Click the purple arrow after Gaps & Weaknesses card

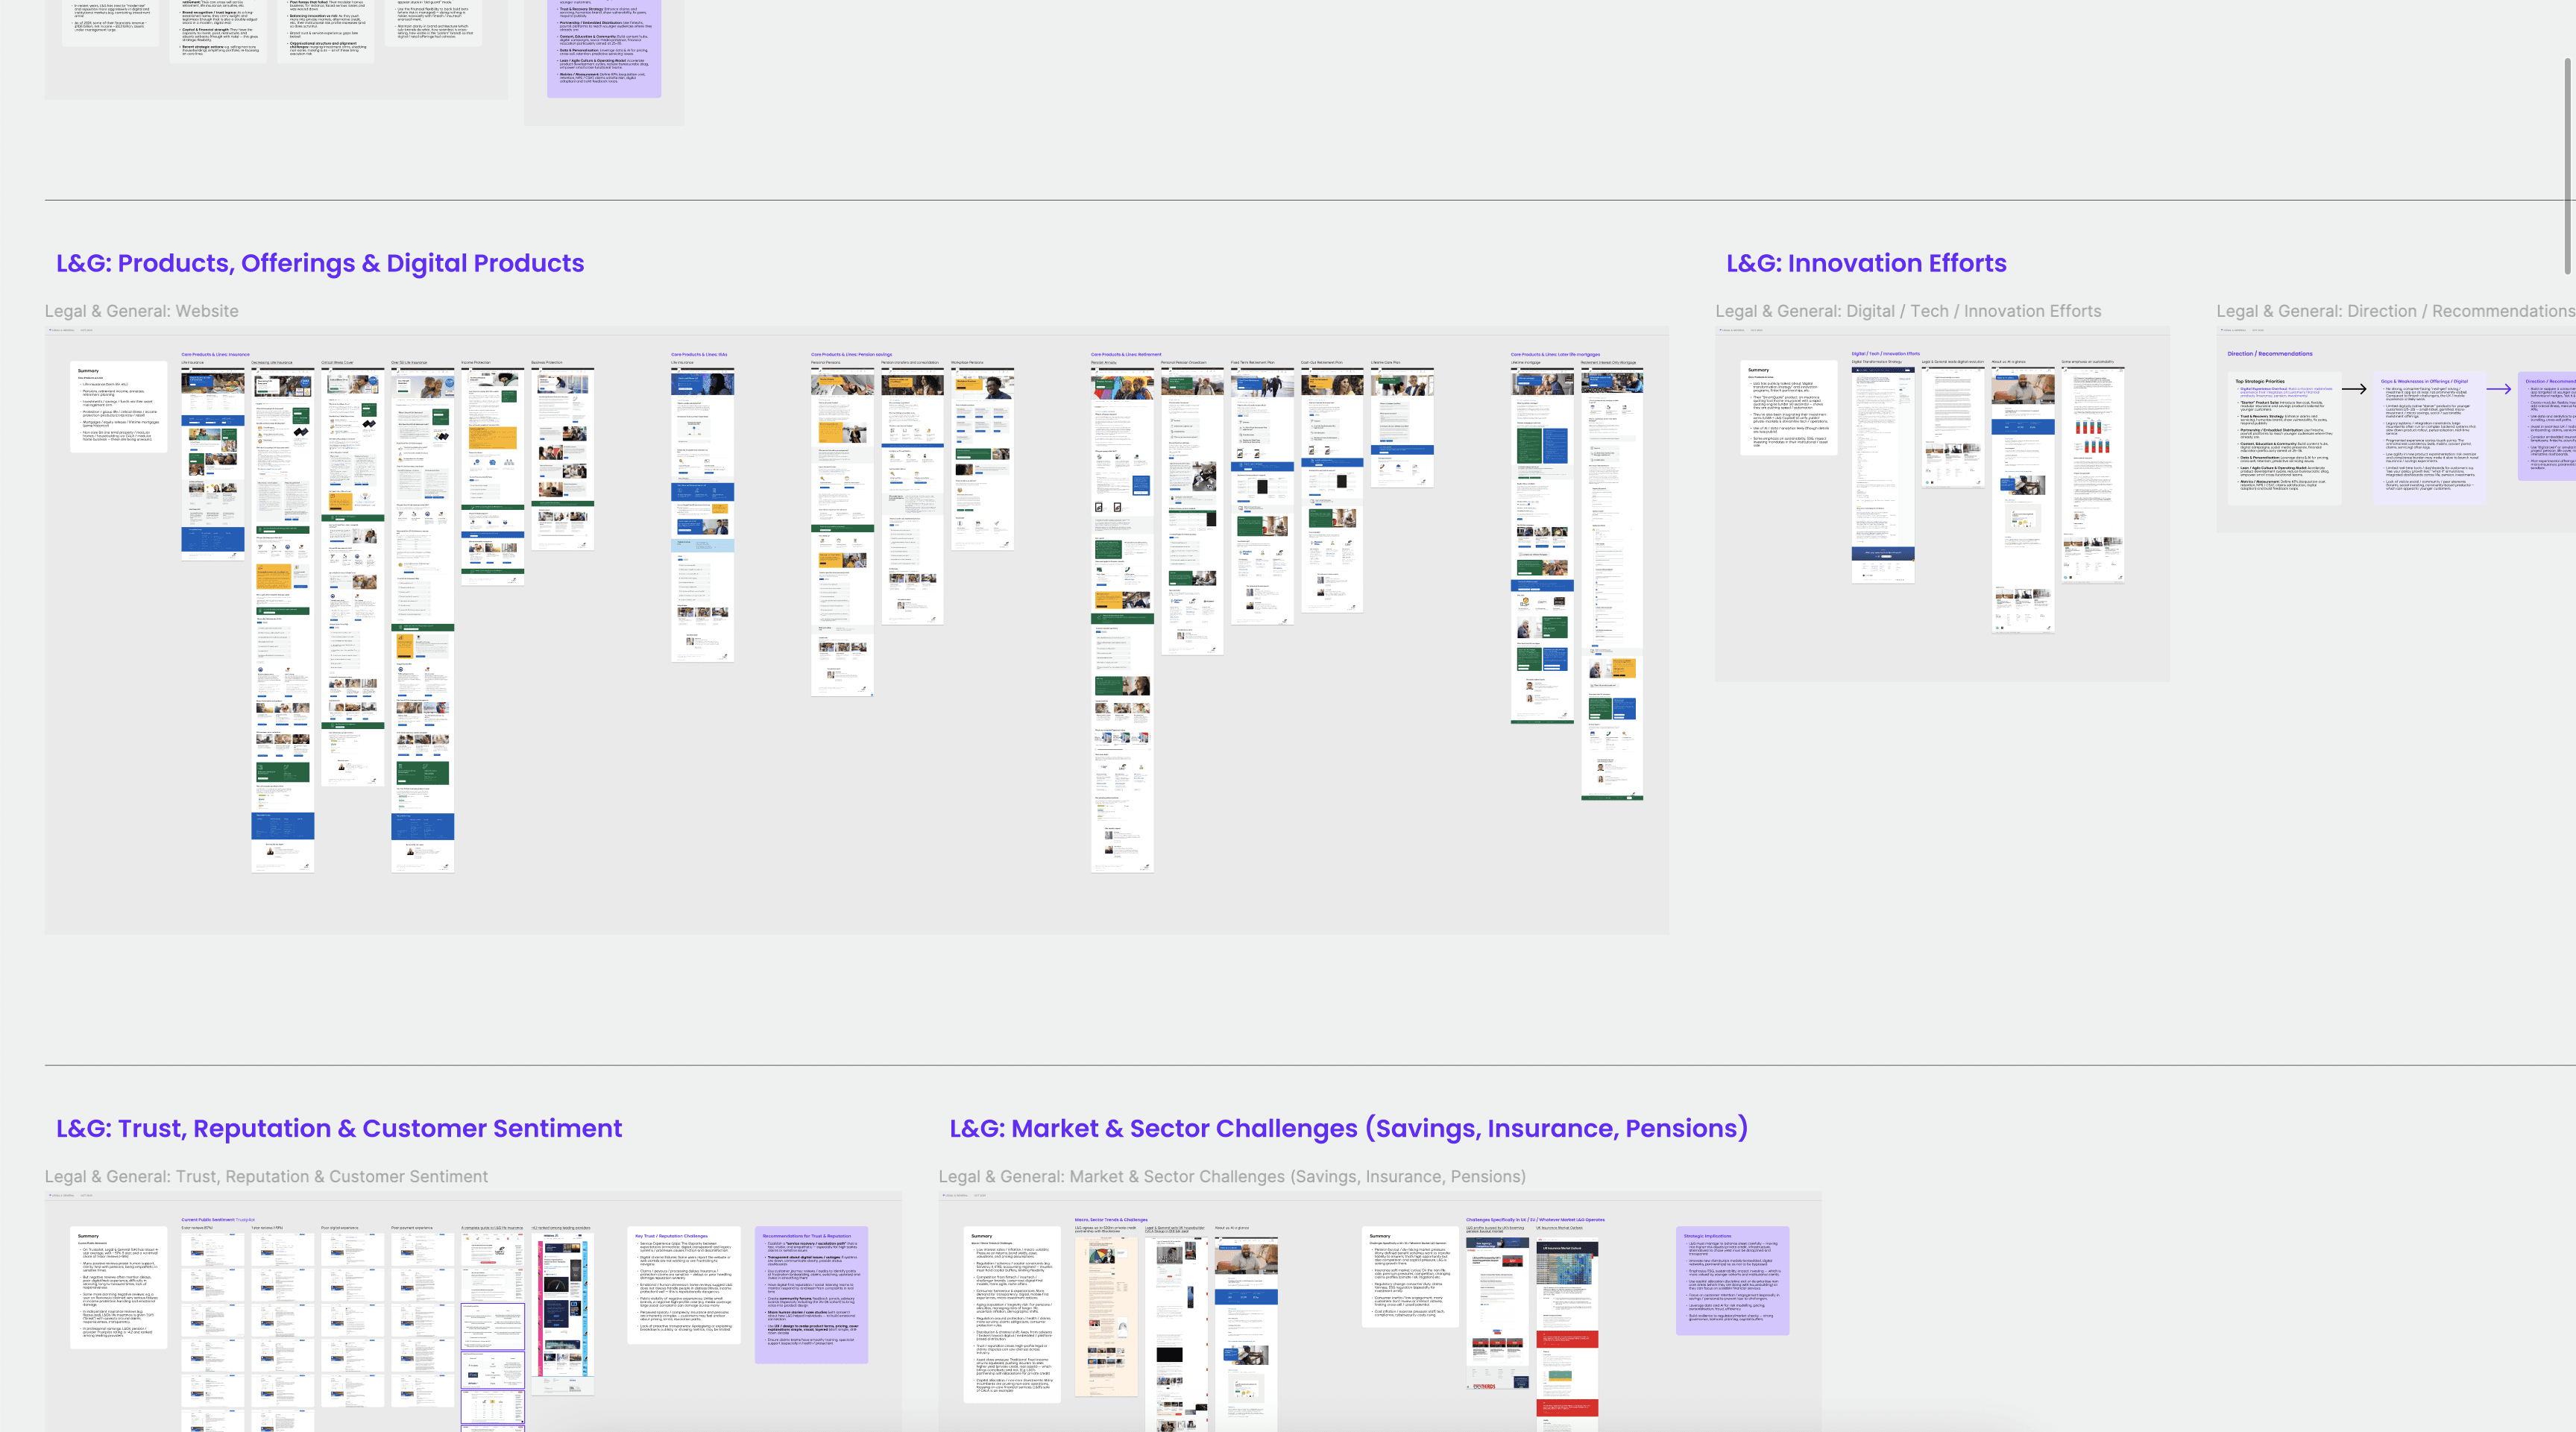(x=2499, y=389)
